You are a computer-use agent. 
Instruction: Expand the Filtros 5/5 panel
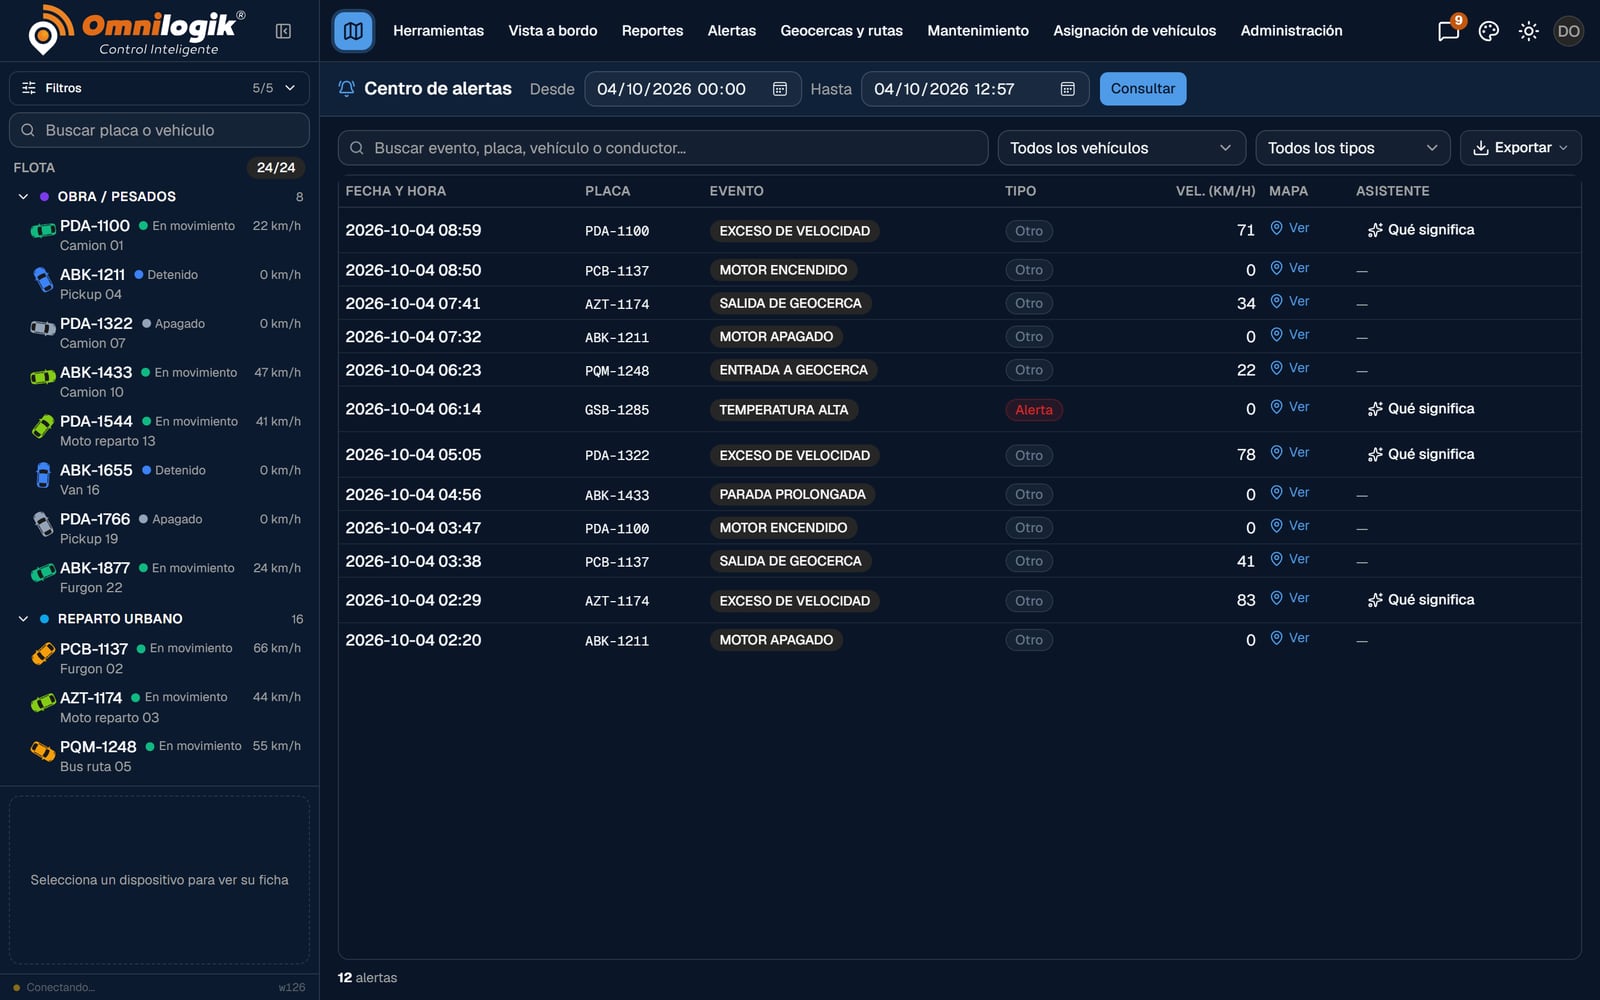[x=159, y=88]
